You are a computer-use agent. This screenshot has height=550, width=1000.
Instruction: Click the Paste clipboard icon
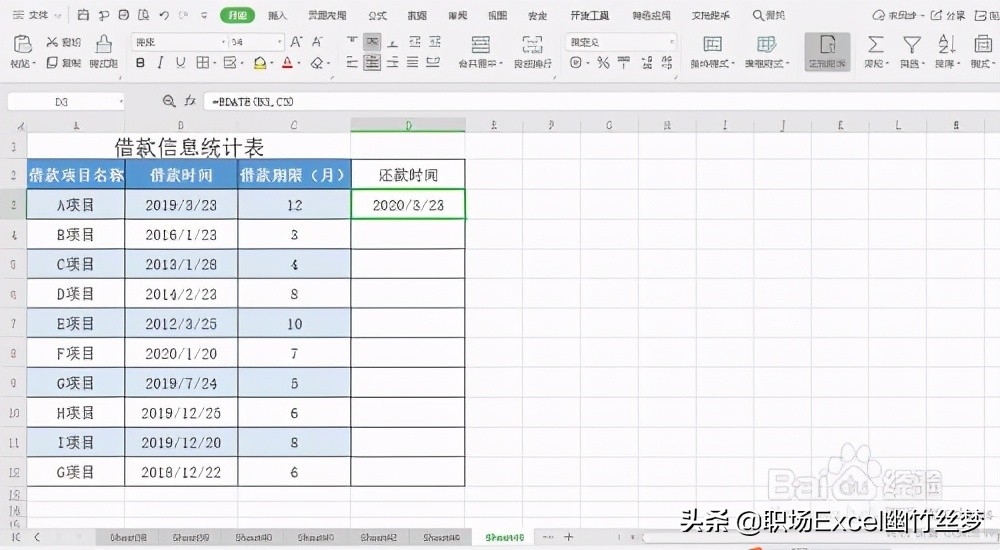pyautogui.click(x=22, y=44)
